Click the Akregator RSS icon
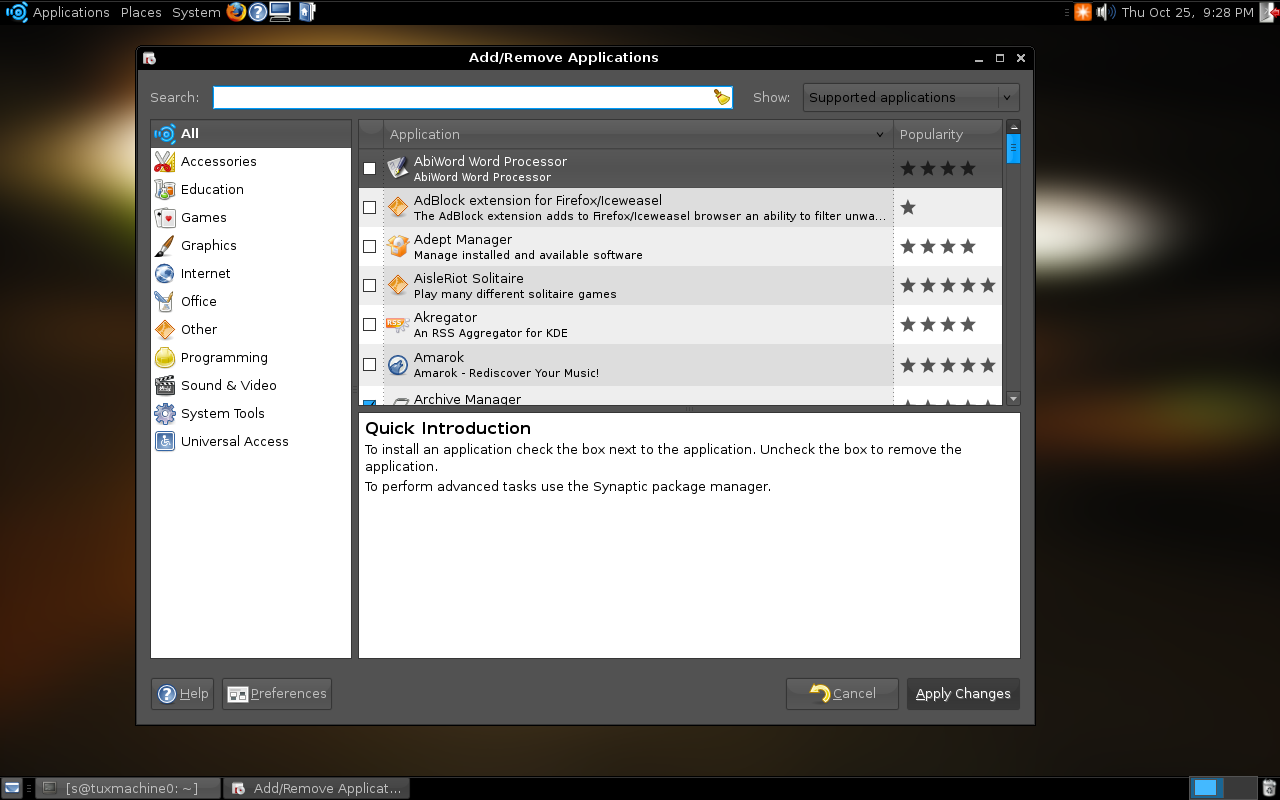 pos(398,324)
